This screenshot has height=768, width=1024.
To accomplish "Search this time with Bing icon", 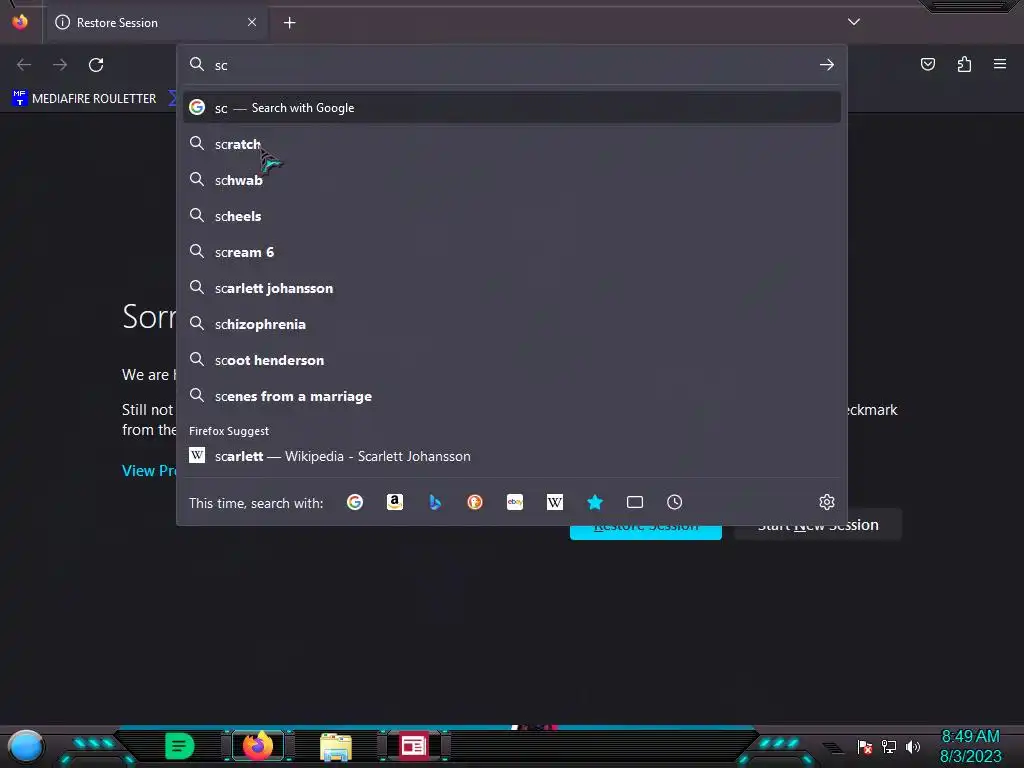I will tap(435, 502).
